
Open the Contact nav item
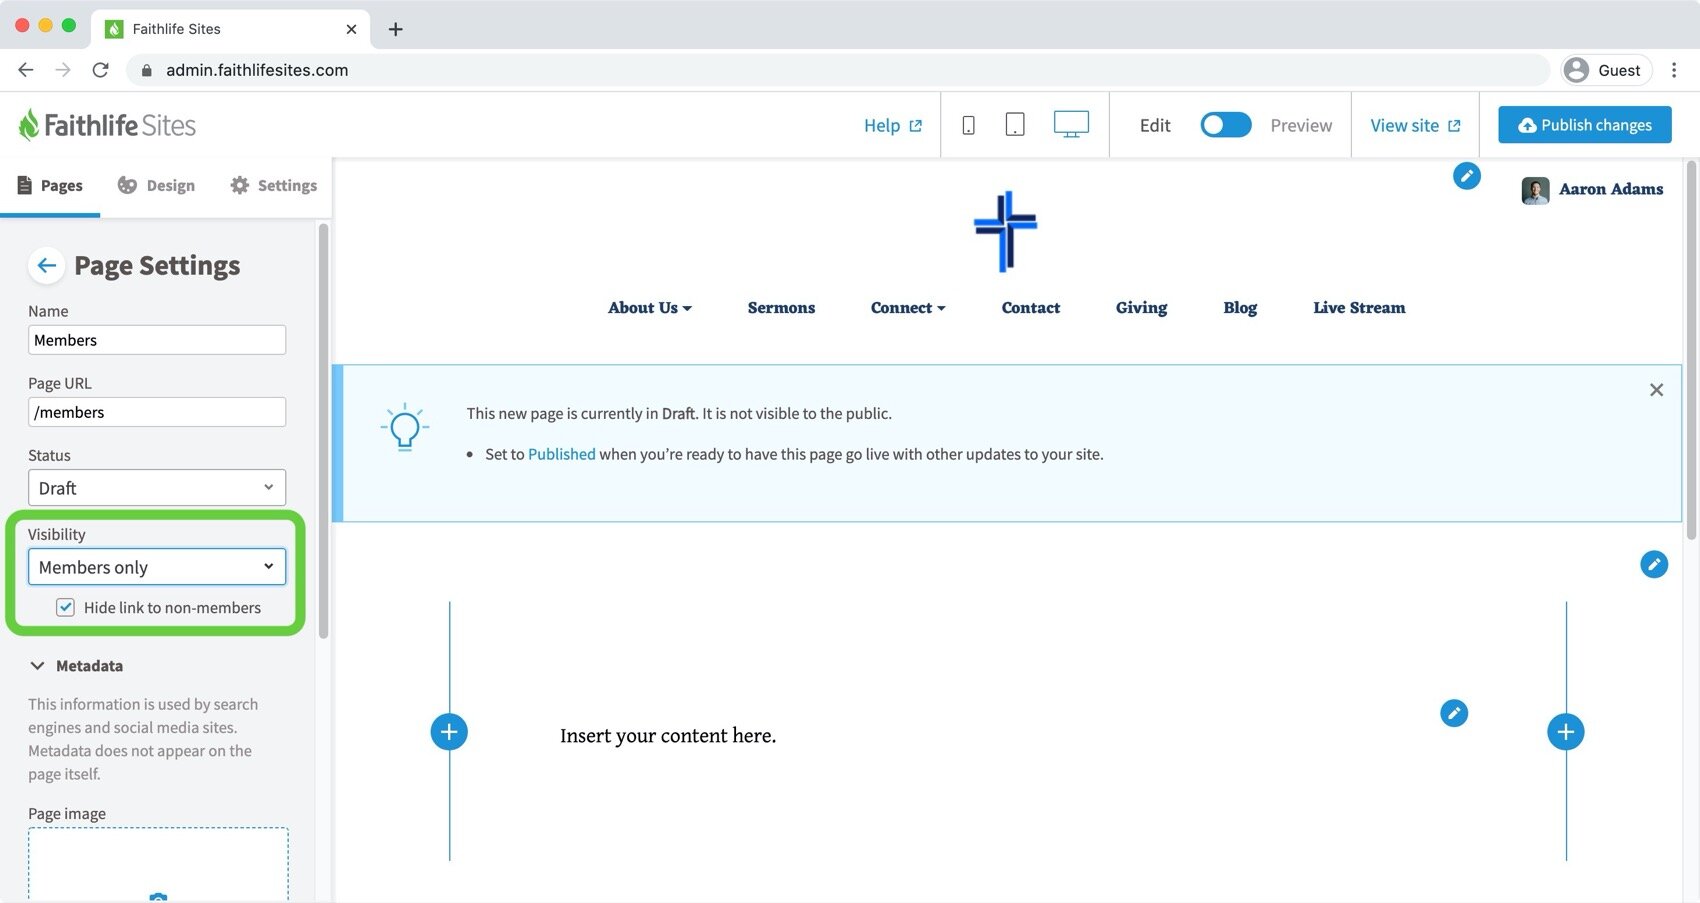[1031, 308]
